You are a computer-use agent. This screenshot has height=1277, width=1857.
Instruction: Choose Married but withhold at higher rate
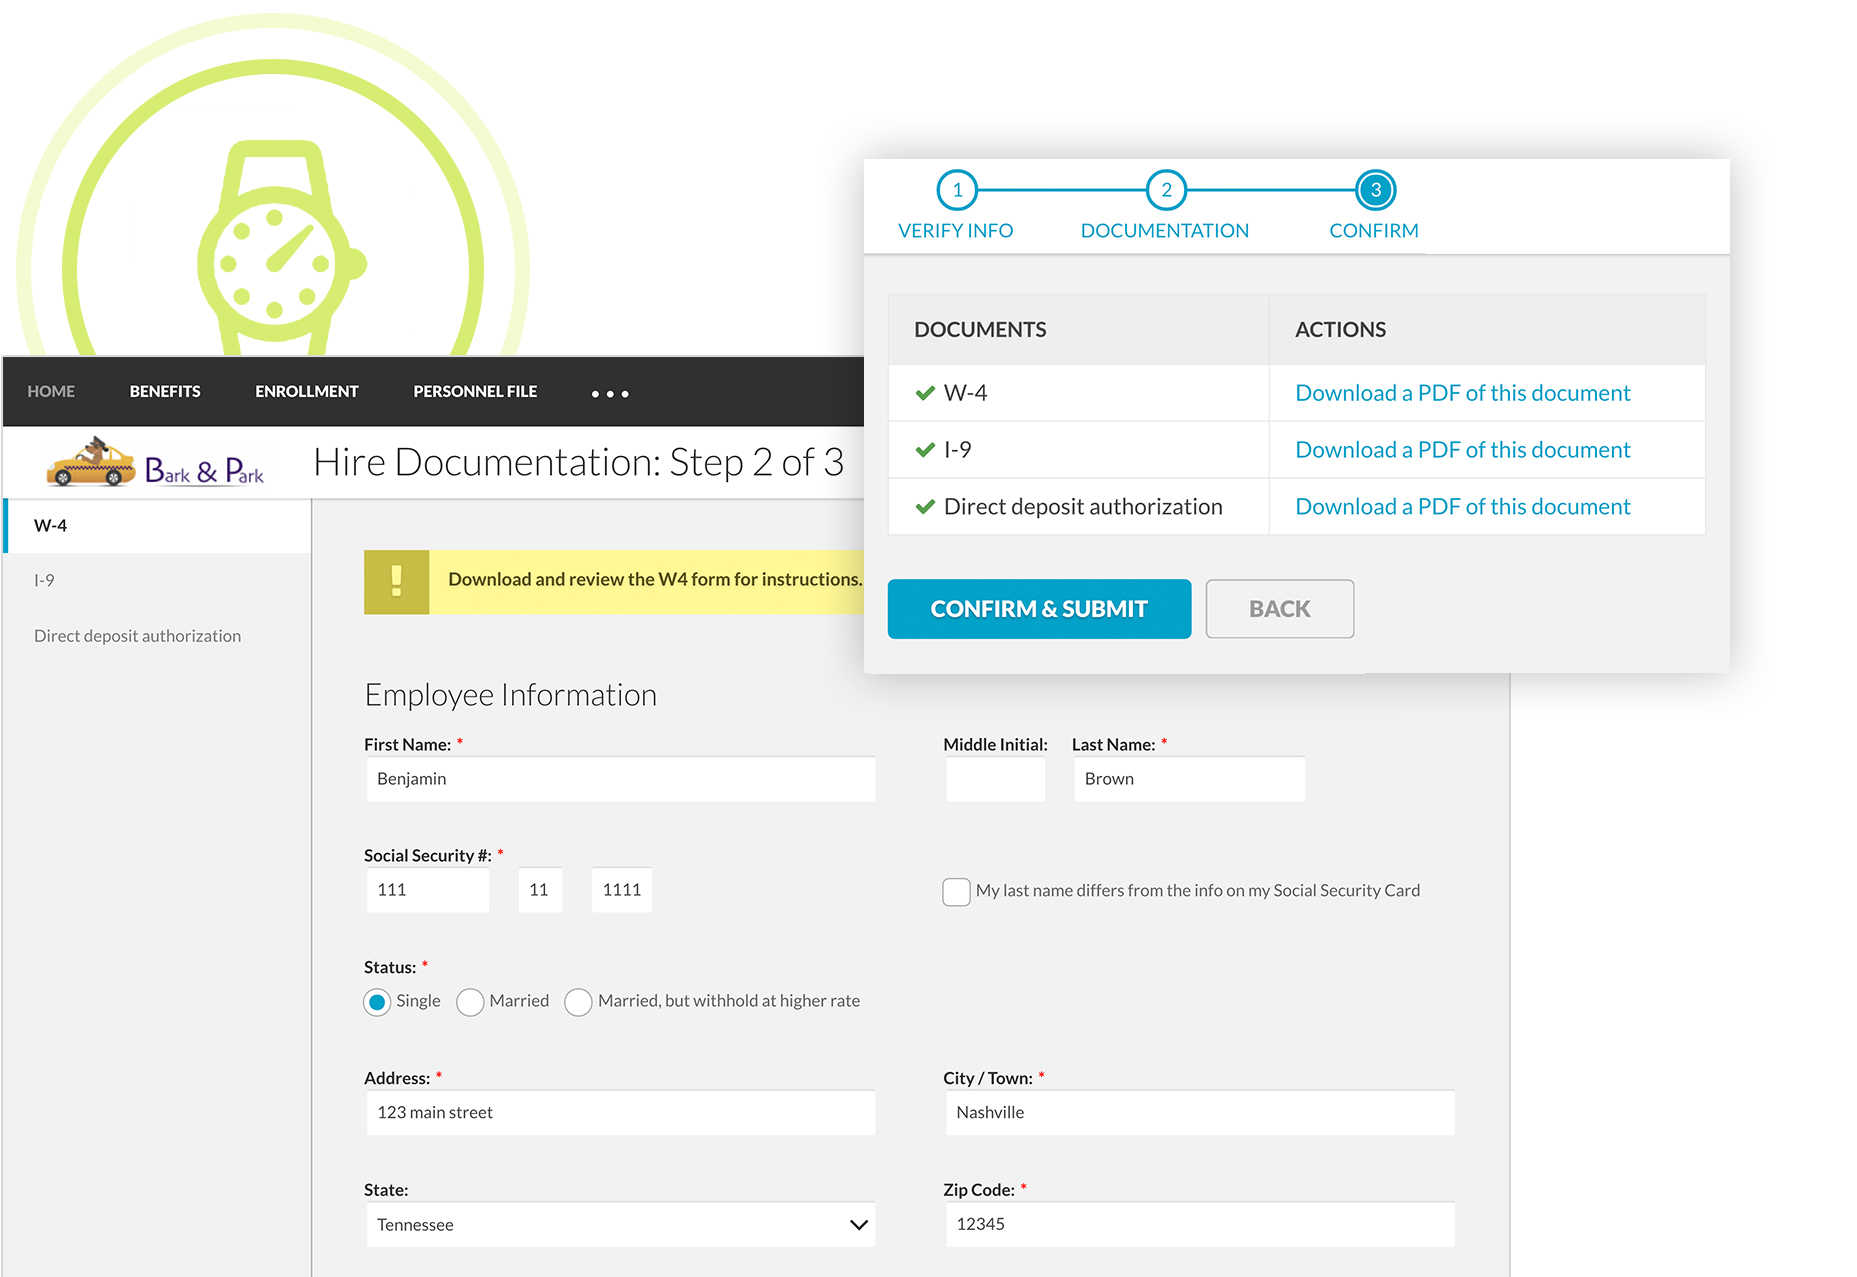click(578, 1002)
